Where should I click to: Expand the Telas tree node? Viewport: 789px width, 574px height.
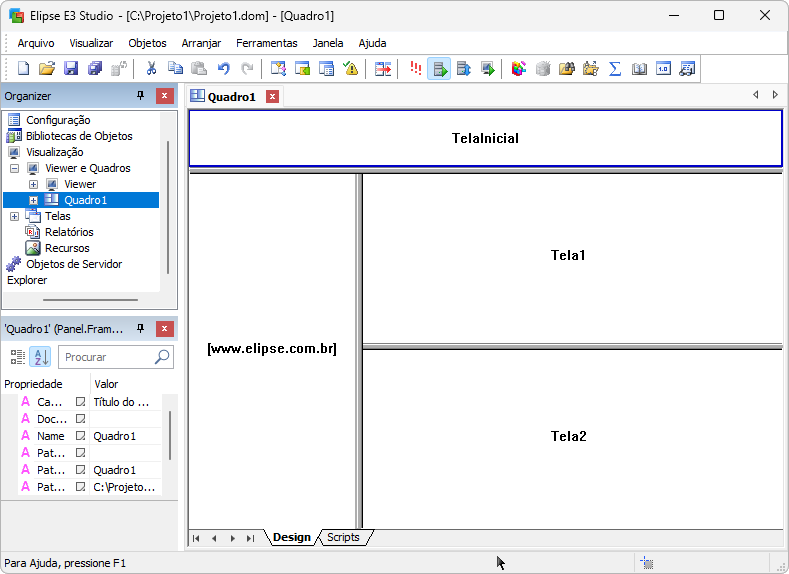15,216
